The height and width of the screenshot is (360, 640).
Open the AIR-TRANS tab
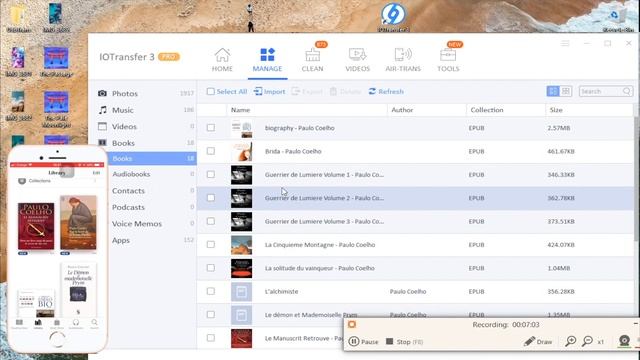click(403, 60)
